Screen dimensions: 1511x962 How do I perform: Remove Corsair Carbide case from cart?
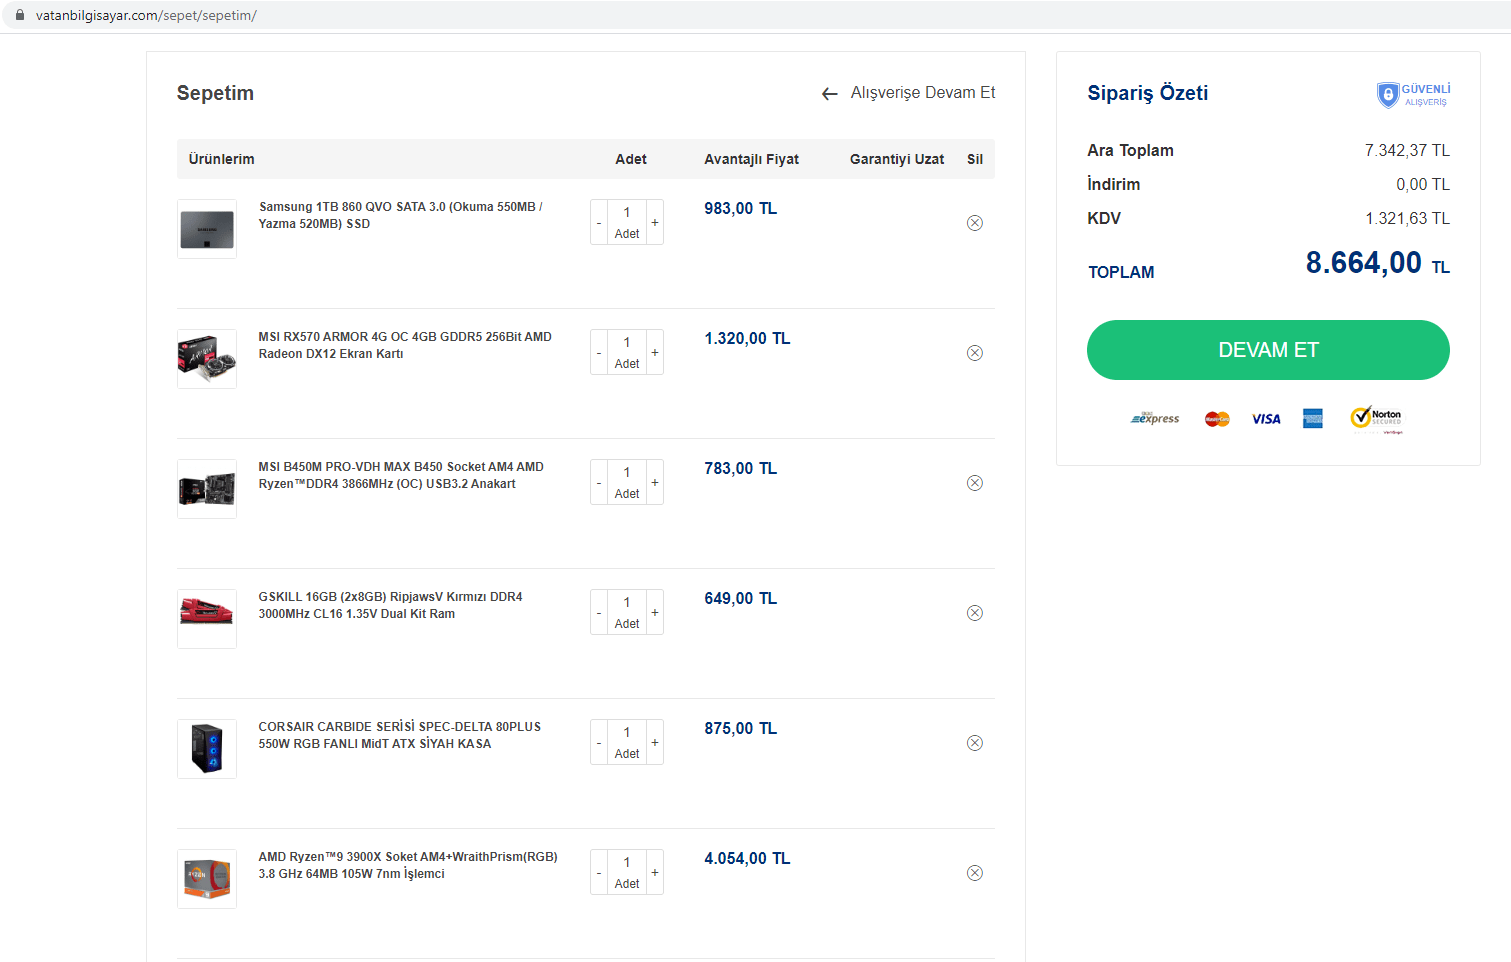[x=975, y=743]
